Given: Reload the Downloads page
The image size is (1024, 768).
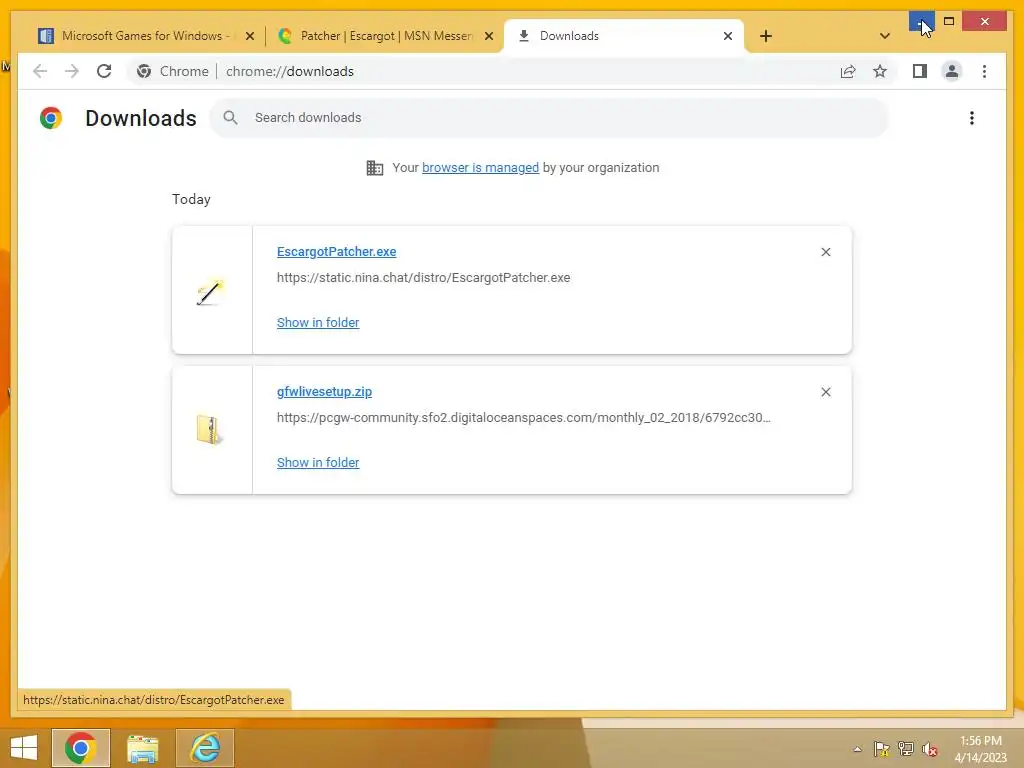Looking at the screenshot, I should [x=104, y=71].
